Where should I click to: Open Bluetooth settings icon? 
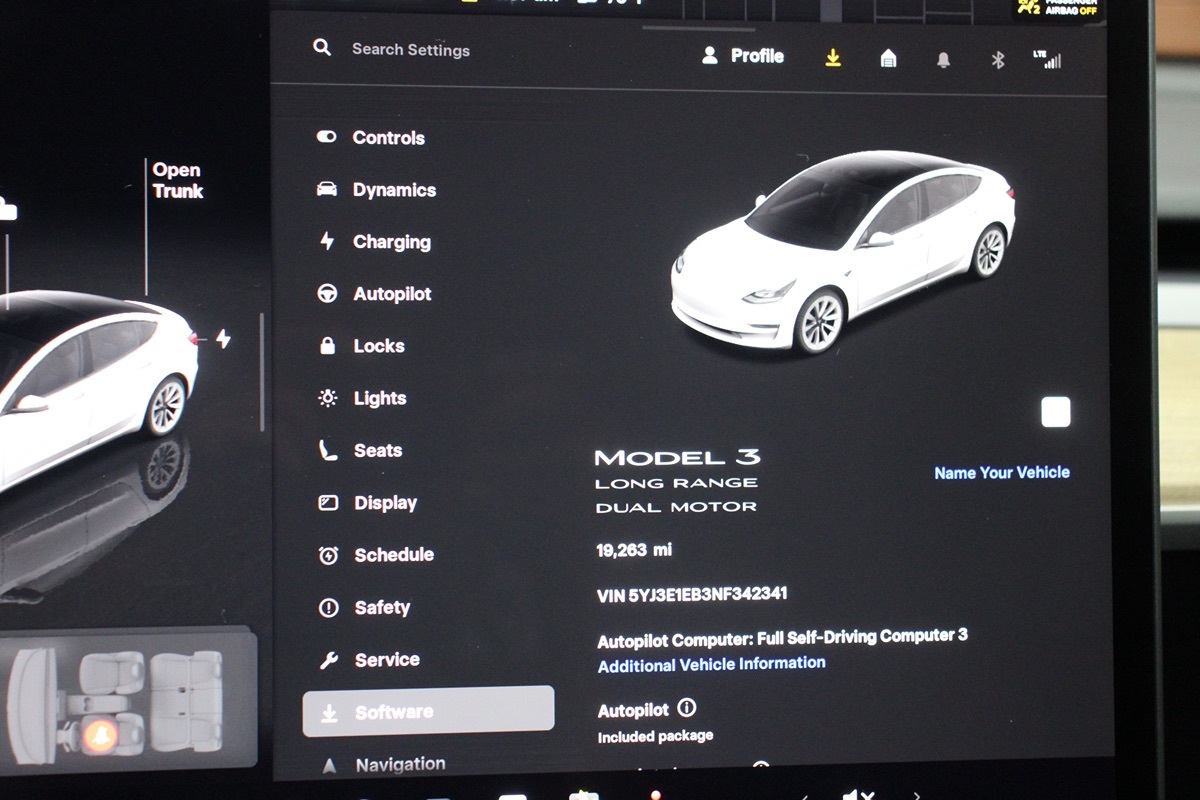tap(997, 60)
